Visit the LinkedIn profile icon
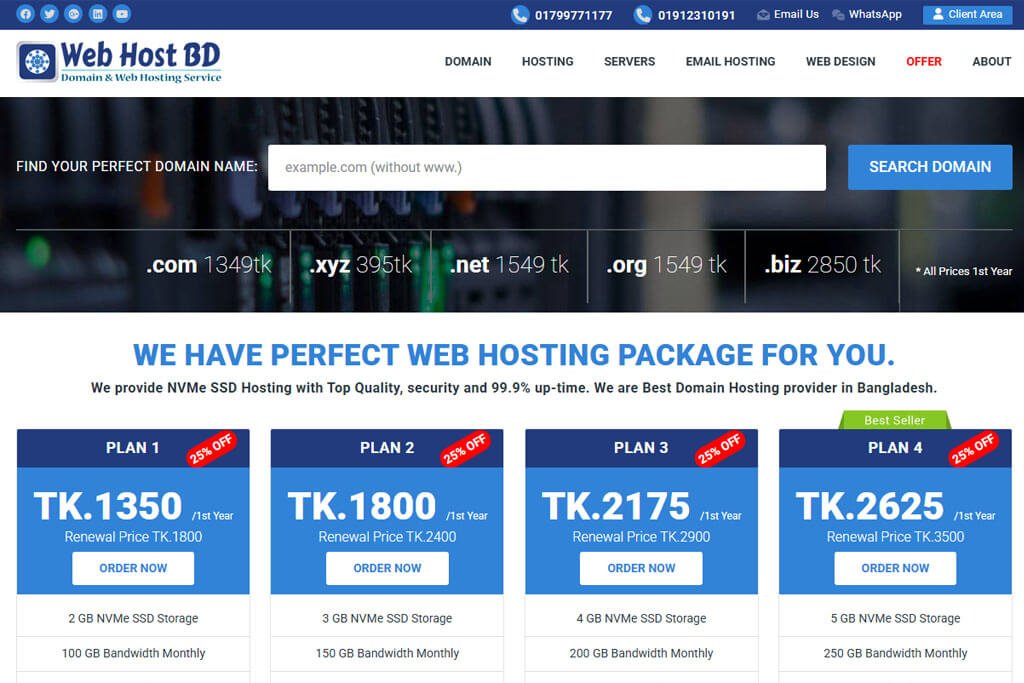This screenshot has height=683, width=1024. pyautogui.click(x=97, y=14)
